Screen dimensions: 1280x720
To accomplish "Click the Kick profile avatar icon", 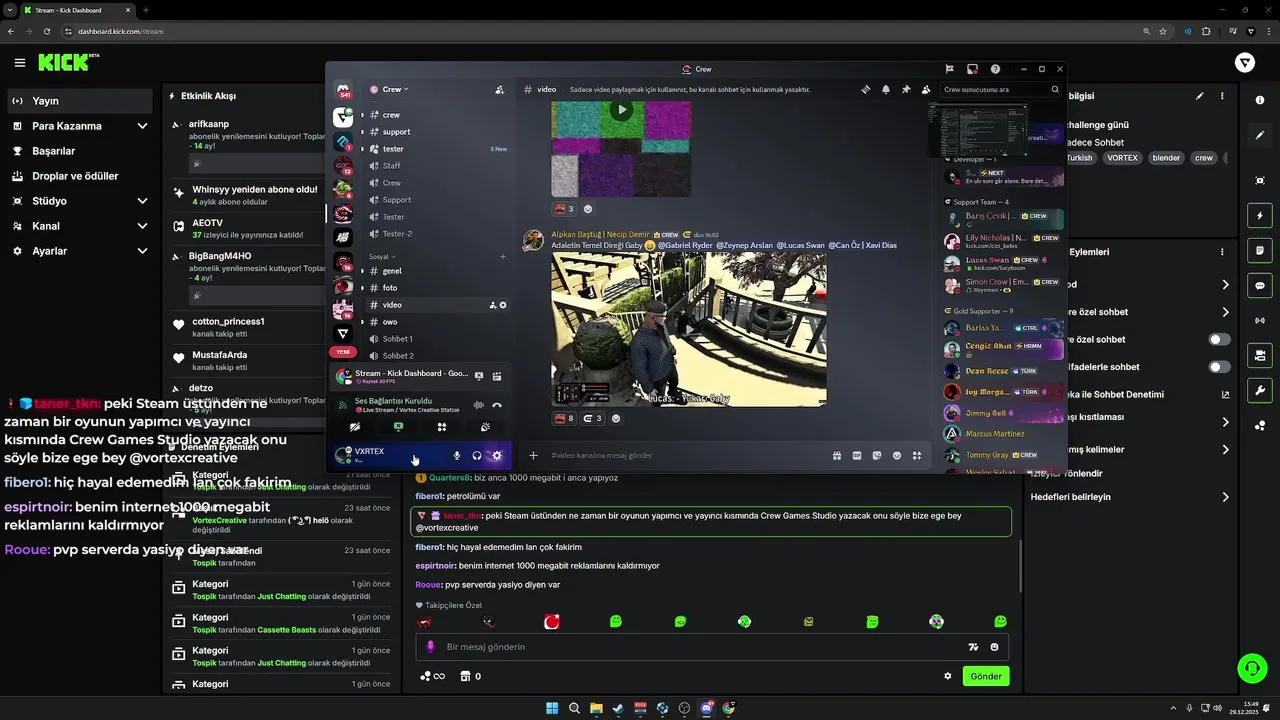I will [1245, 63].
